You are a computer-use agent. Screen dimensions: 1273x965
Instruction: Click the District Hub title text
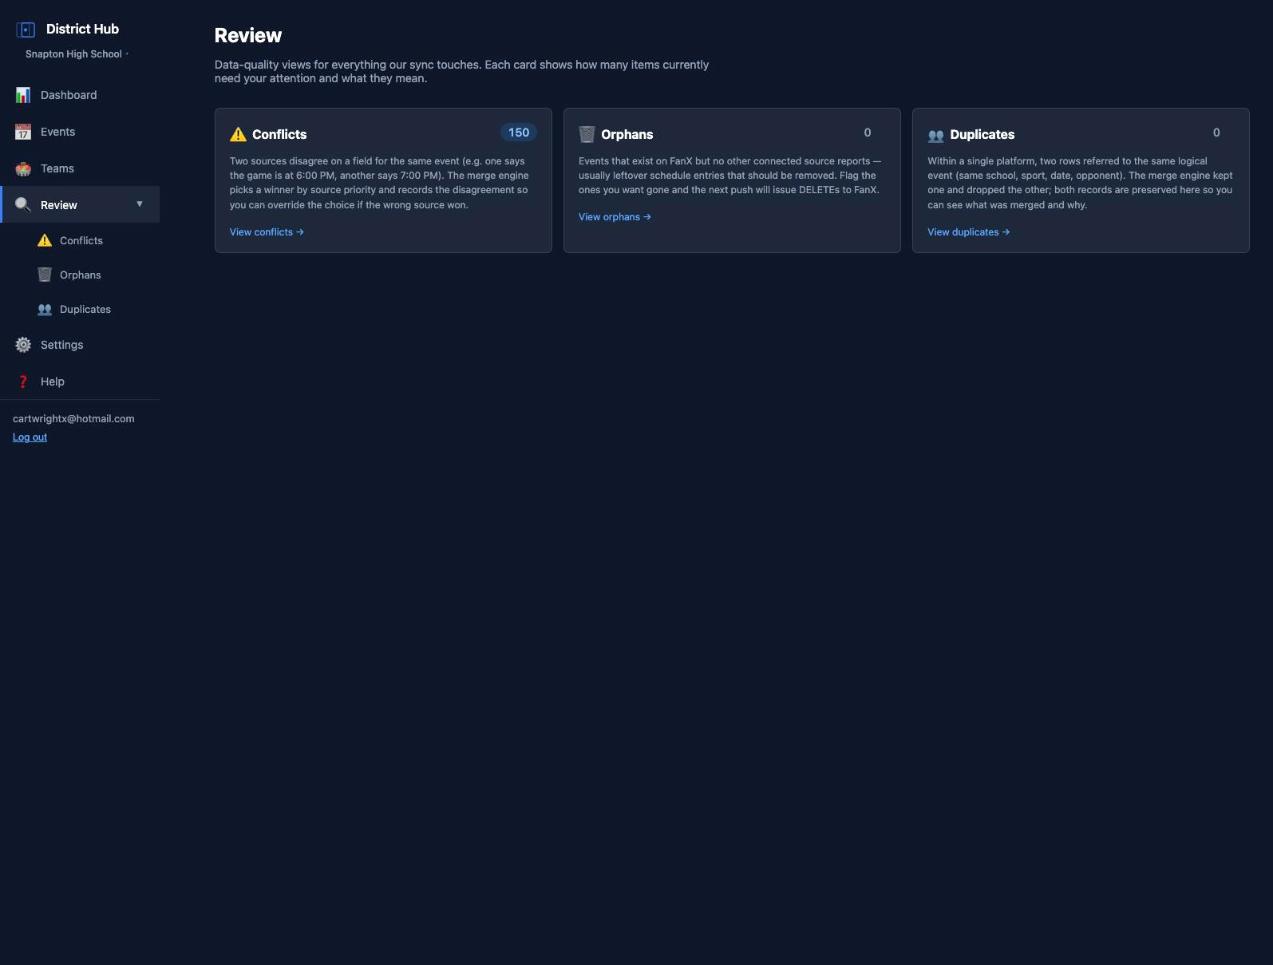click(82, 29)
